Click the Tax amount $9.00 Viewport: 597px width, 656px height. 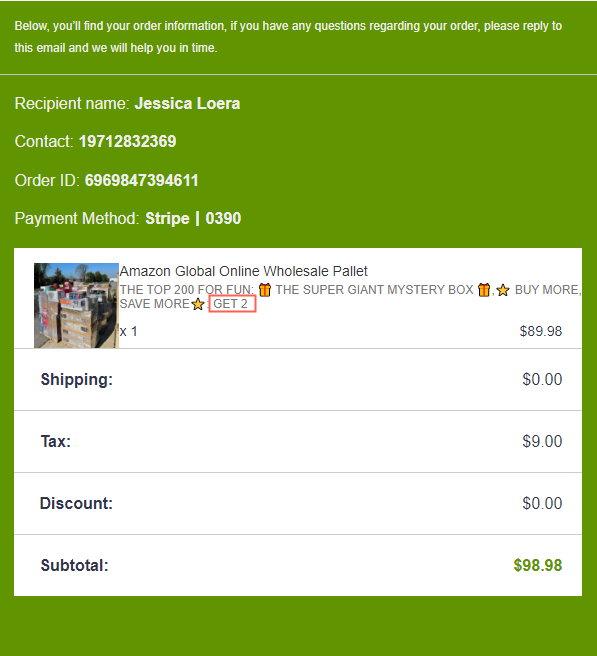[x=542, y=441]
